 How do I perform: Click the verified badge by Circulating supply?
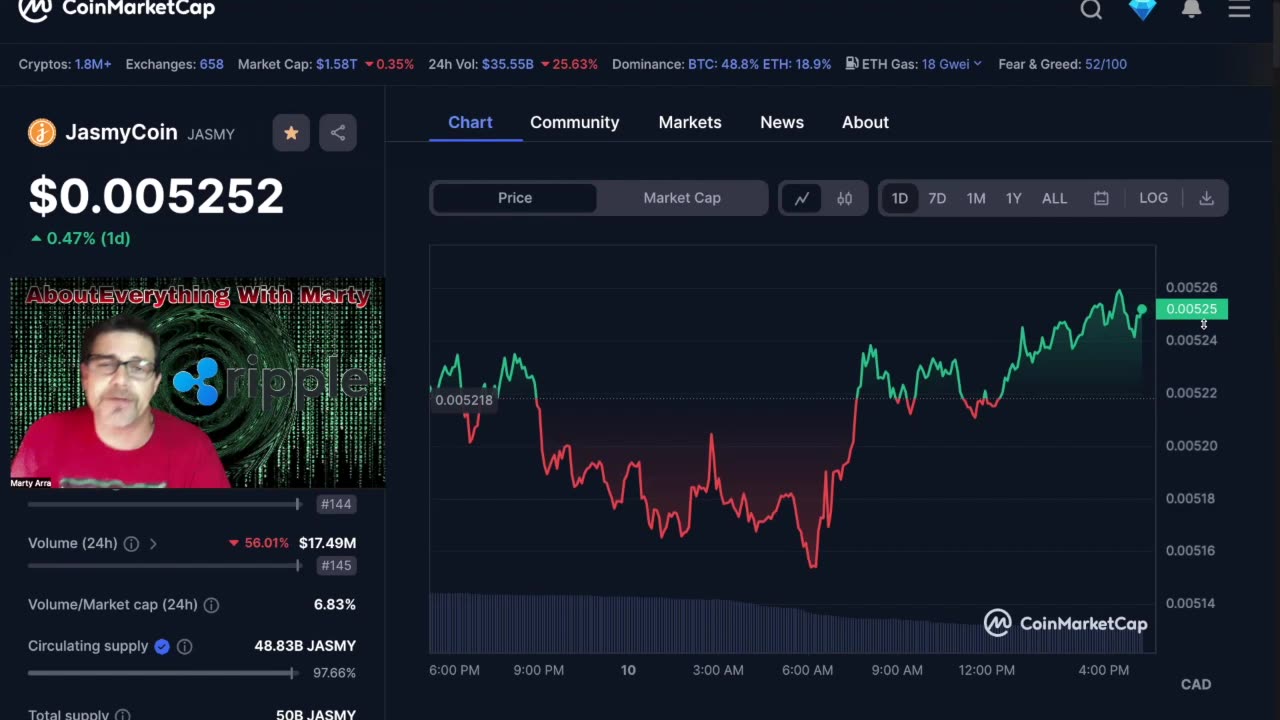[162, 646]
